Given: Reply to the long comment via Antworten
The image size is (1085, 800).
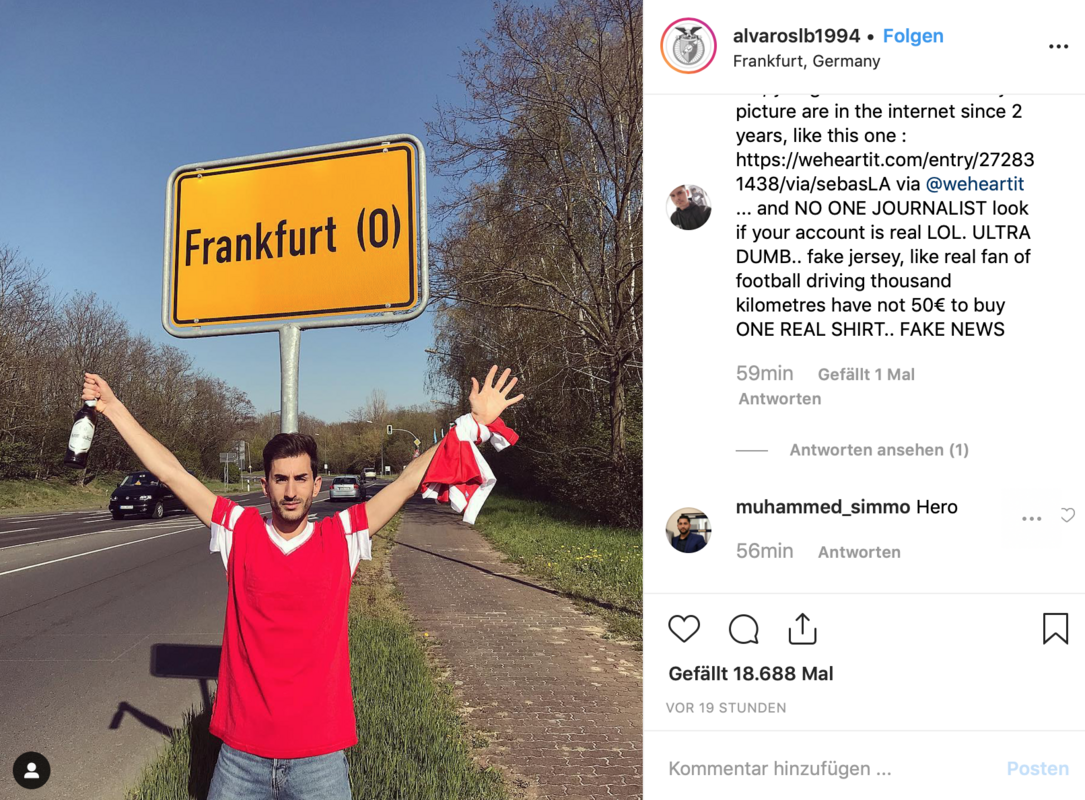Looking at the screenshot, I should pyautogui.click(x=779, y=399).
